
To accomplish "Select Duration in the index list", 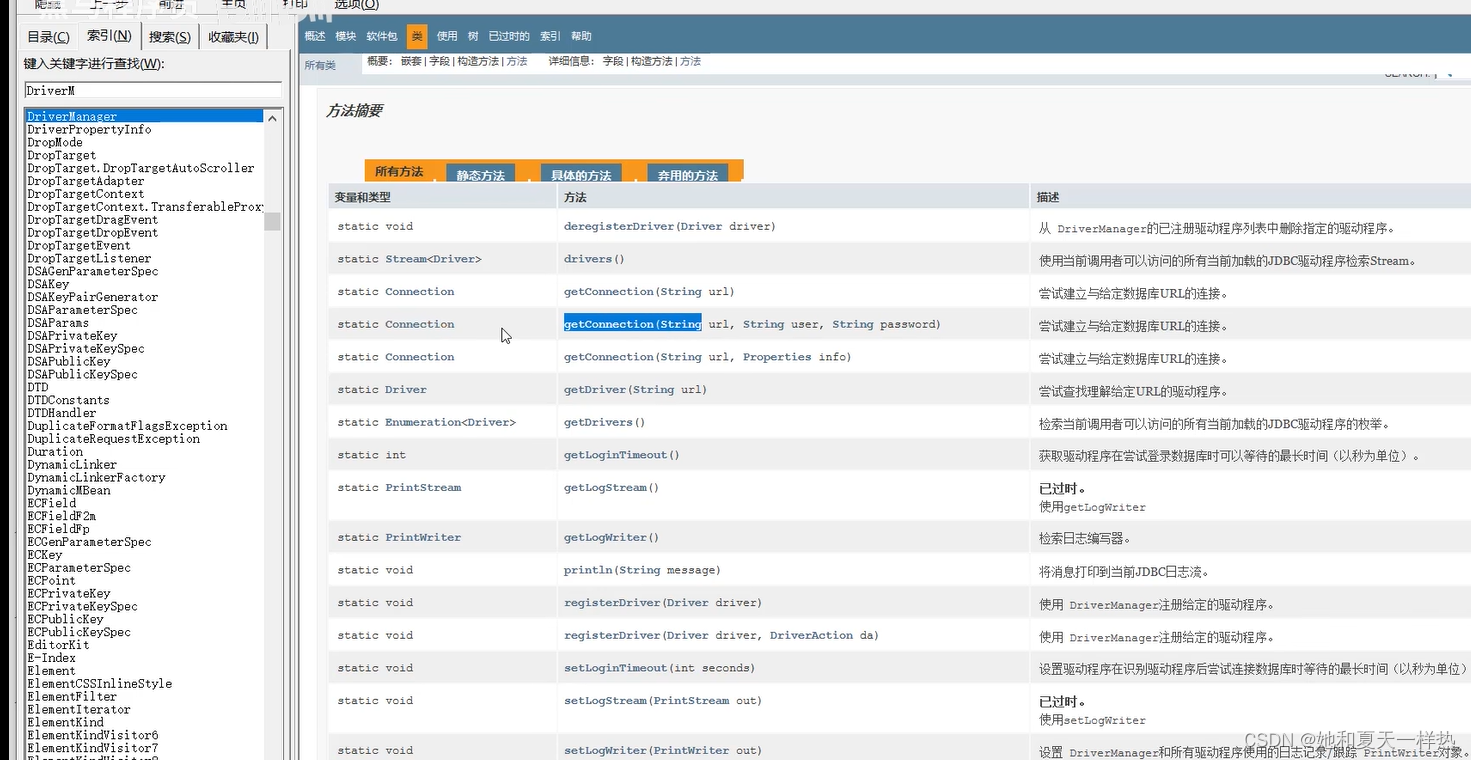I will point(55,452).
